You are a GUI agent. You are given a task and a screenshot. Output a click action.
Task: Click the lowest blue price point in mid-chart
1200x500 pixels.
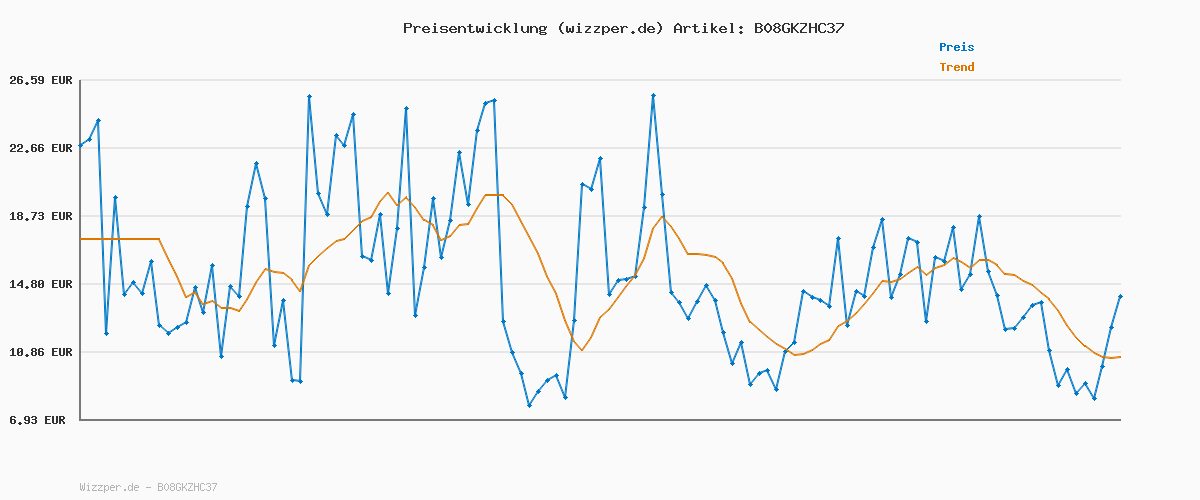pyautogui.click(x=529, y=405)
